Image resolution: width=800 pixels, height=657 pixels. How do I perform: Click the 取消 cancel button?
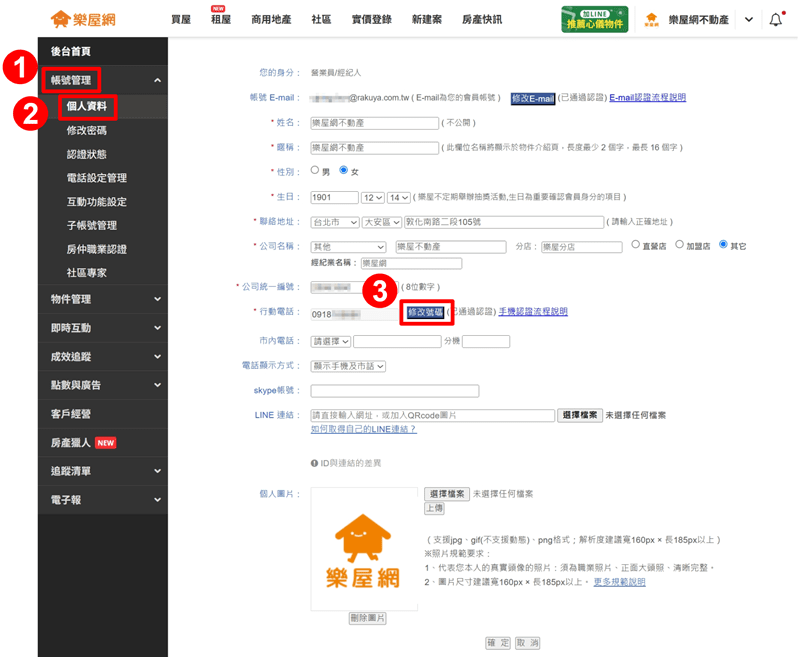(527, 643)
